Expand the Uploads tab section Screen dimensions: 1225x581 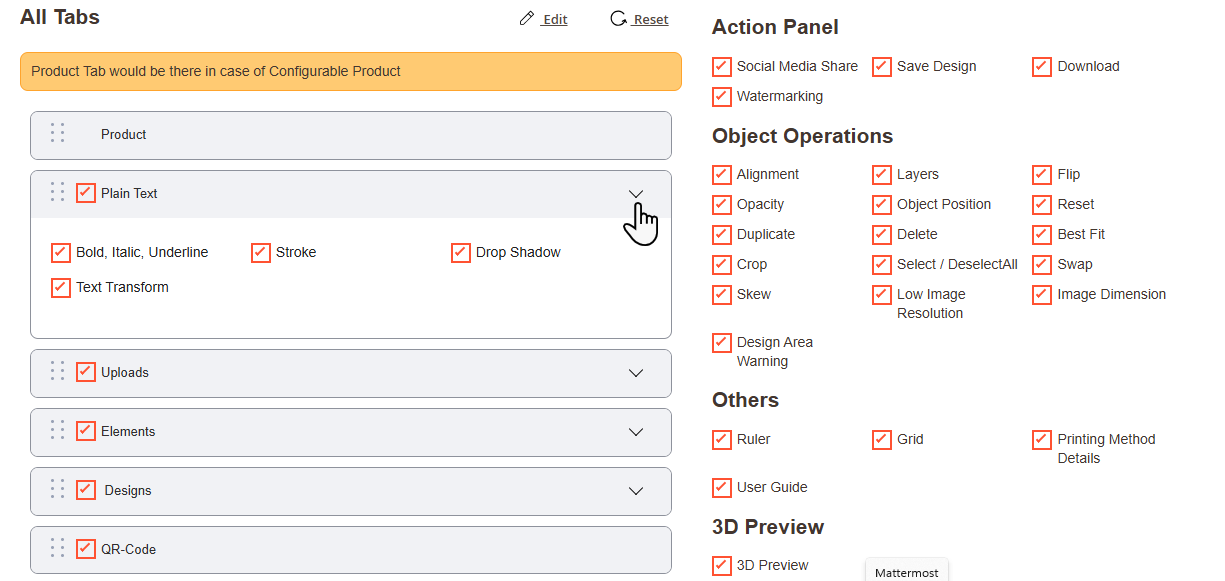[x=636, y=373]
